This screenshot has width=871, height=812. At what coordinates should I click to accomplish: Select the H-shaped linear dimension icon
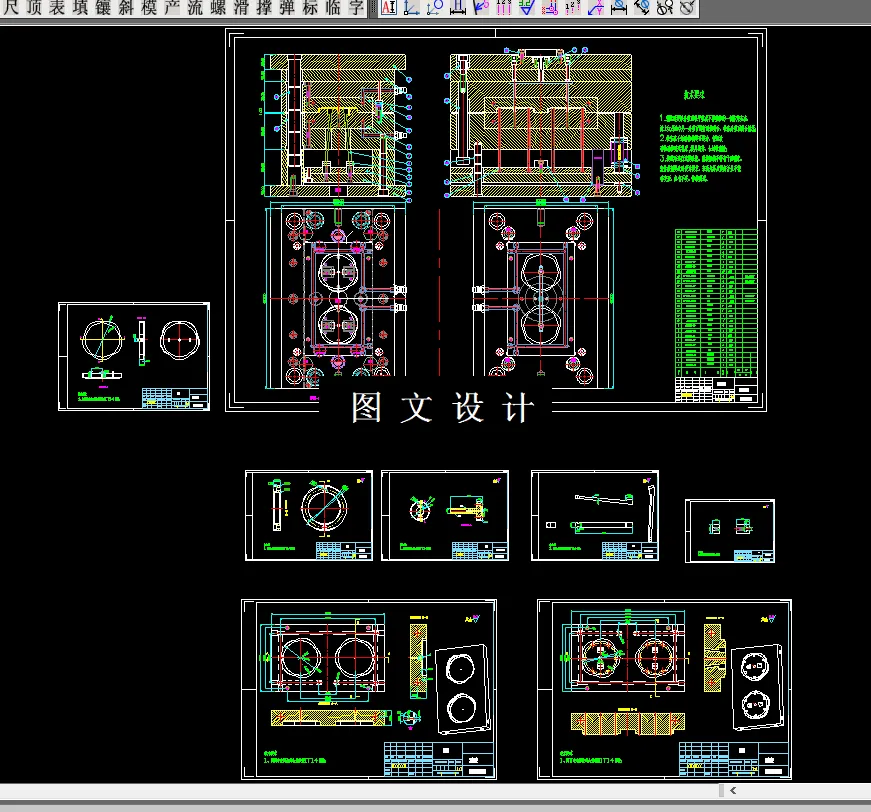pyautogui.click(x=458, y=7)
